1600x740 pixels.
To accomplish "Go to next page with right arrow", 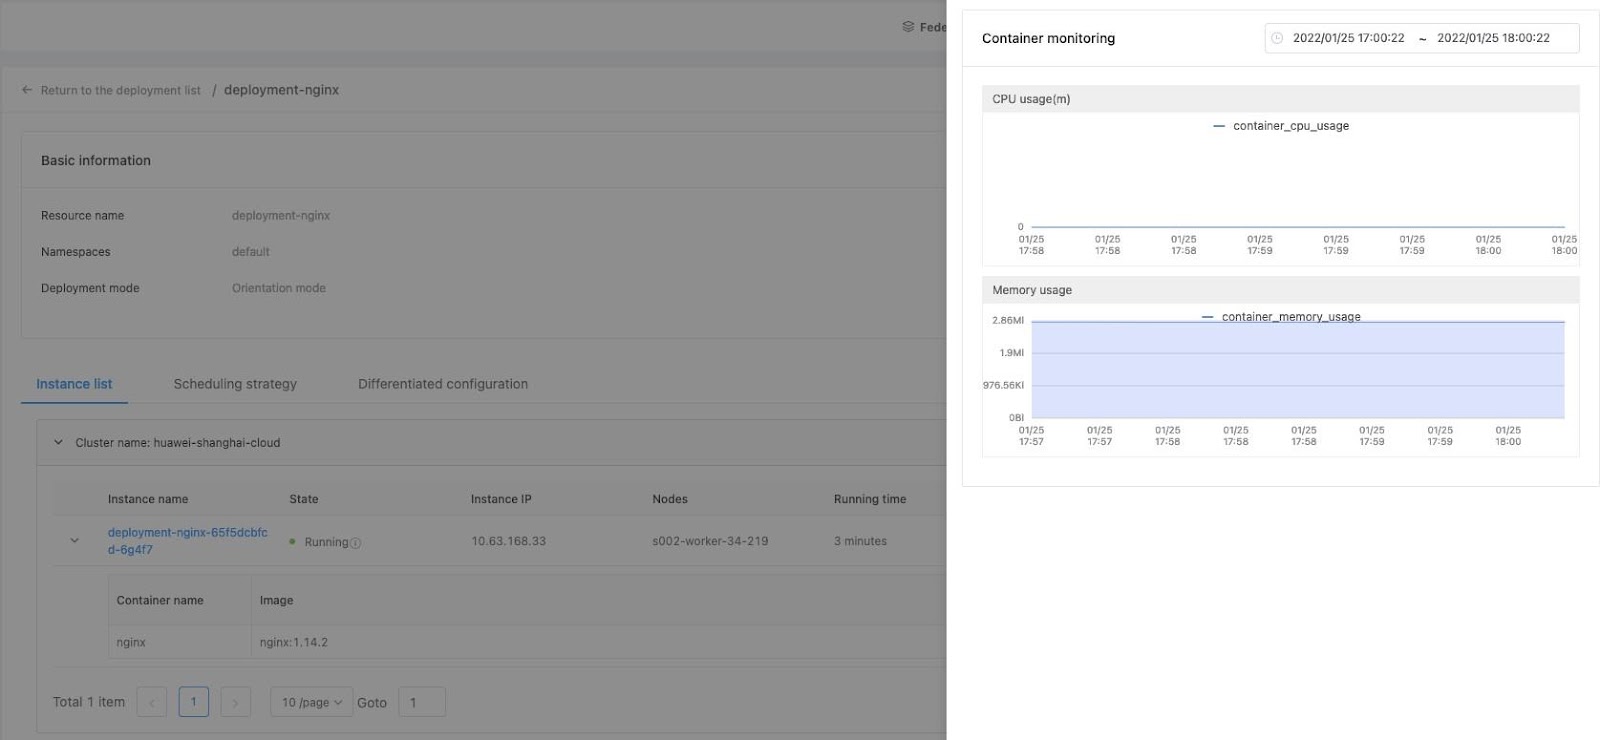I will point(235,702).
